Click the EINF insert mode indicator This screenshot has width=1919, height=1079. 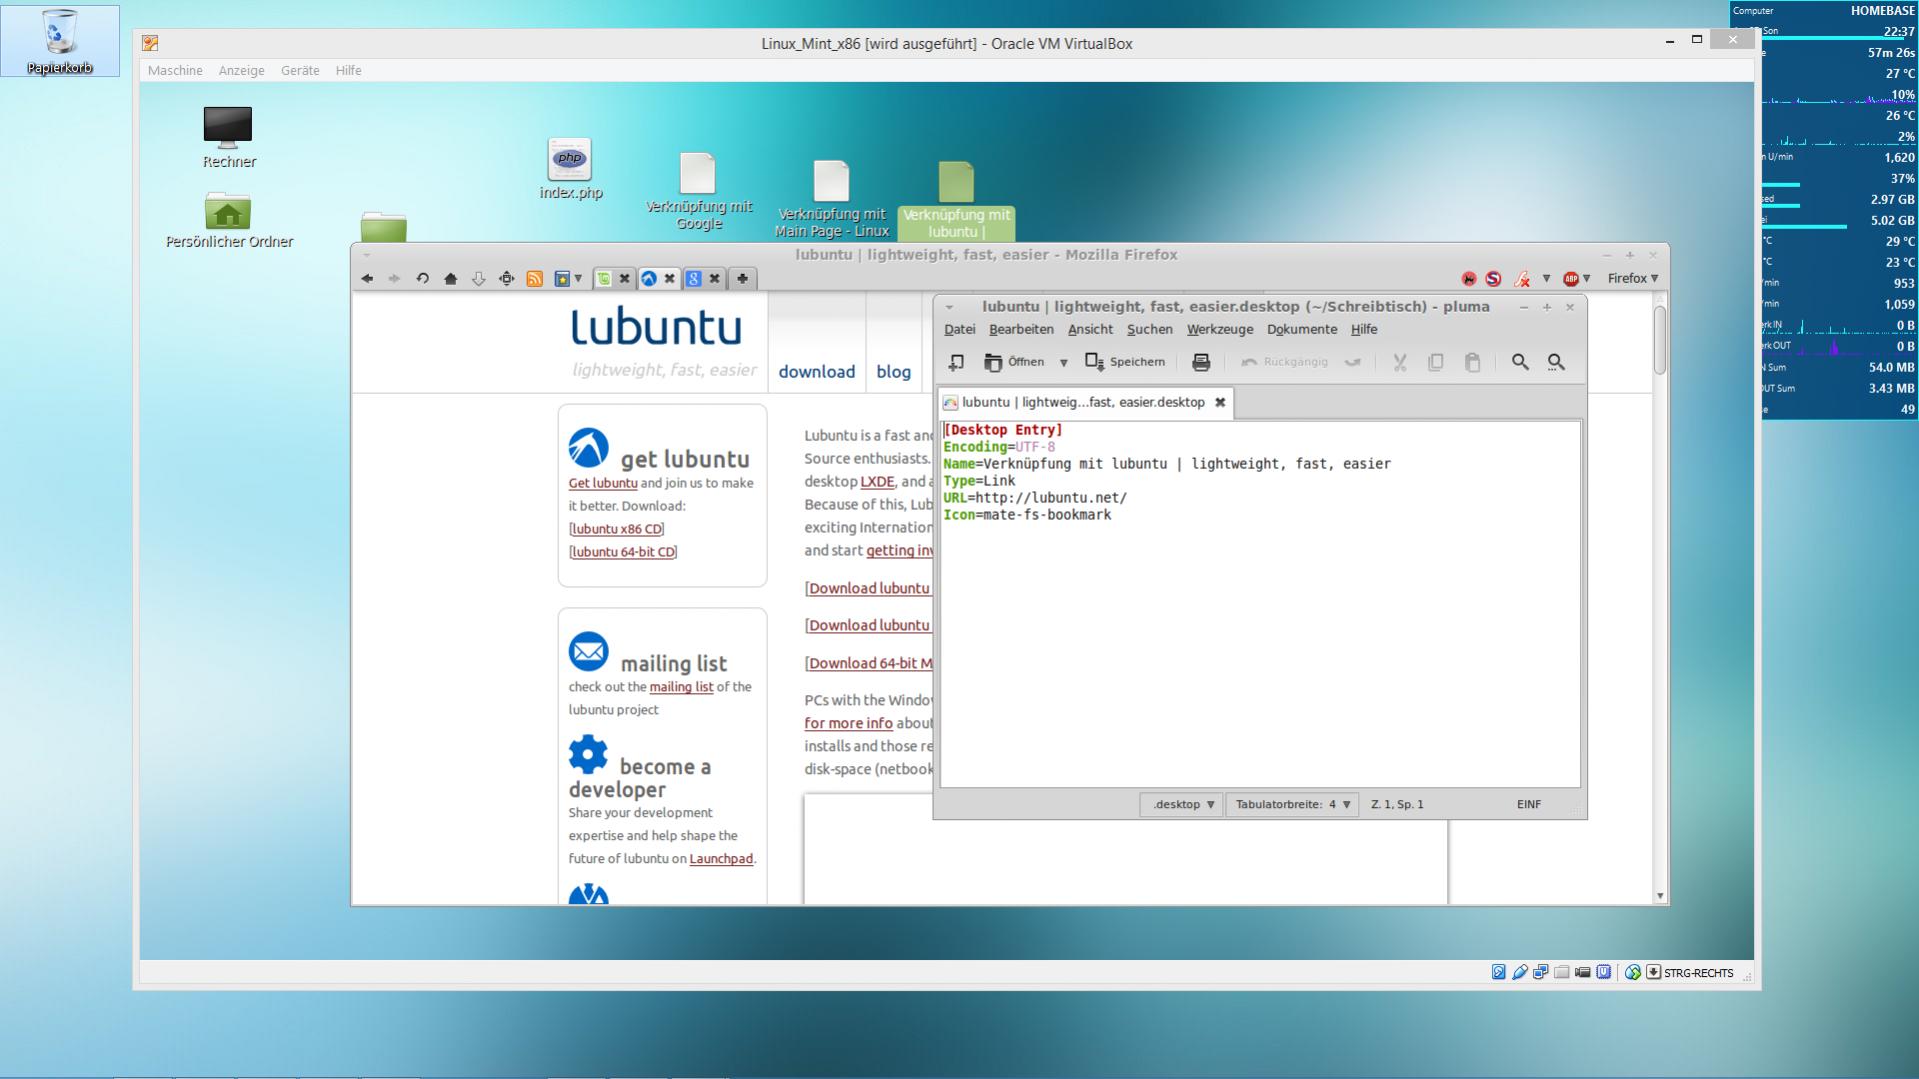1528,804
